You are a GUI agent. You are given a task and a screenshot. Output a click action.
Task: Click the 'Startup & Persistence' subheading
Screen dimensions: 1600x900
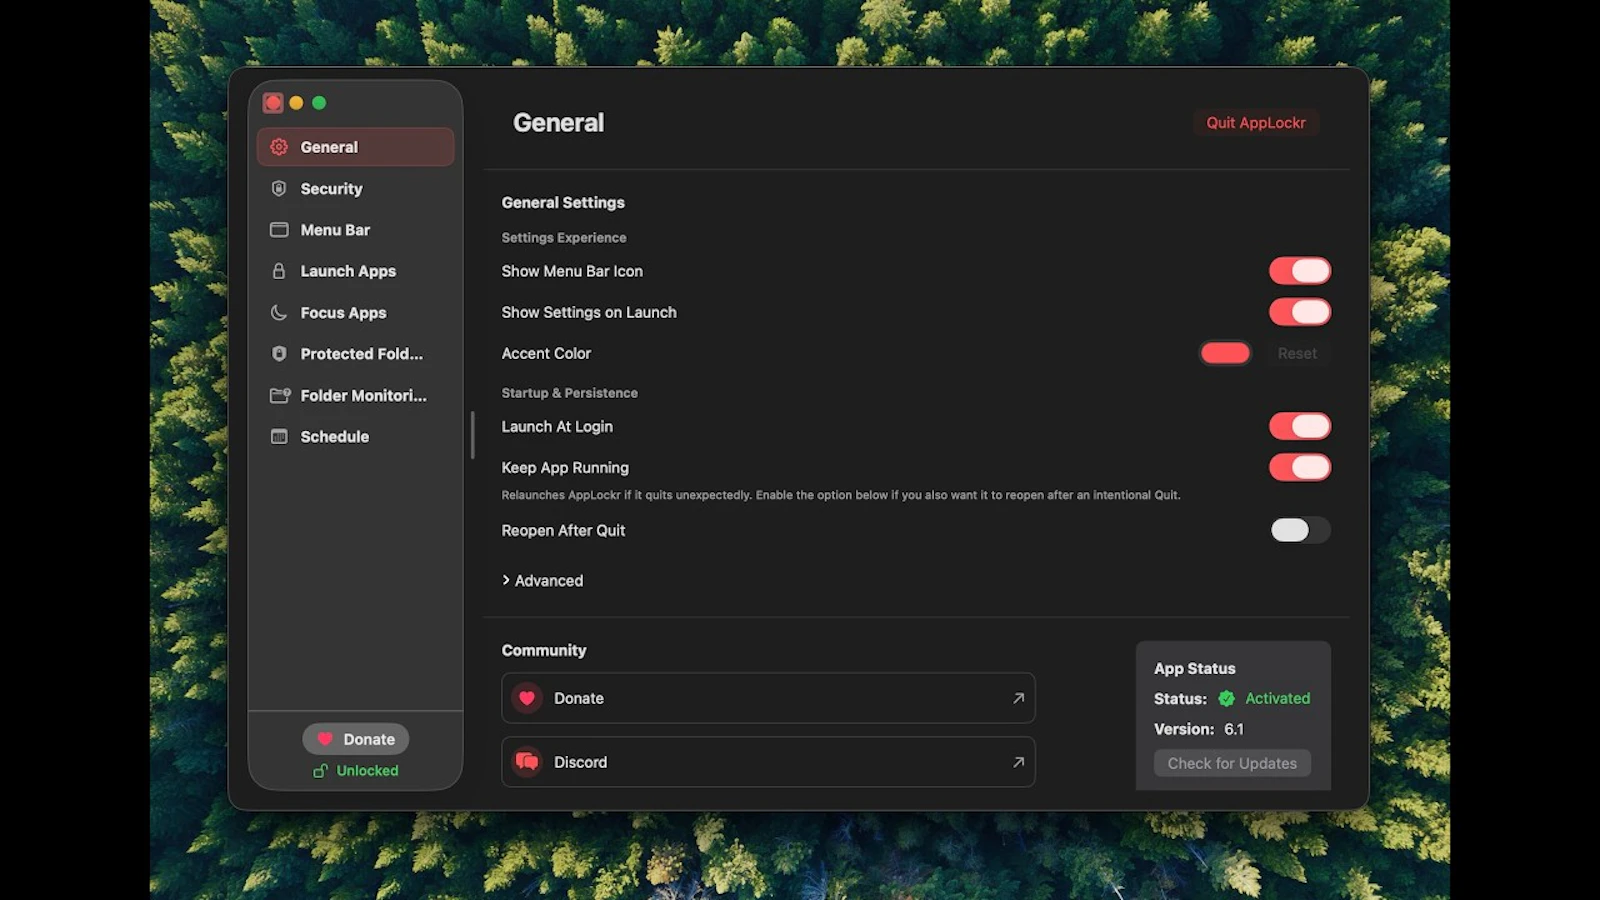click(x=569, y=393)
